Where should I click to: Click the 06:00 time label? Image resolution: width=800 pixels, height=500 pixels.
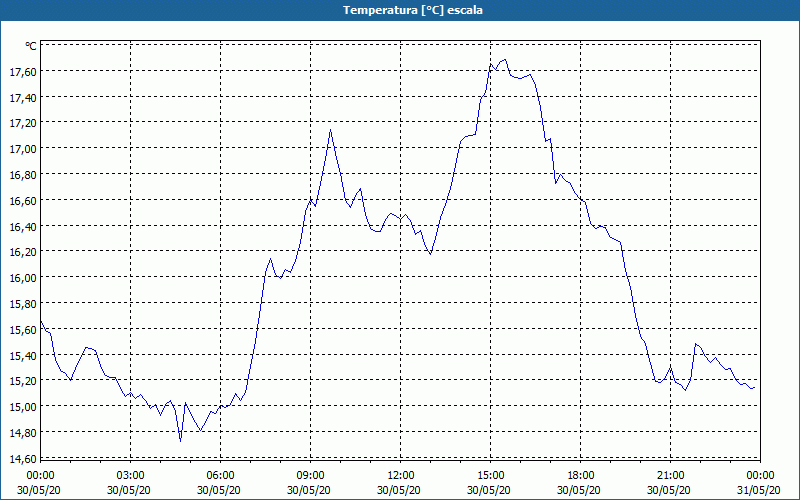pos(220,476)
